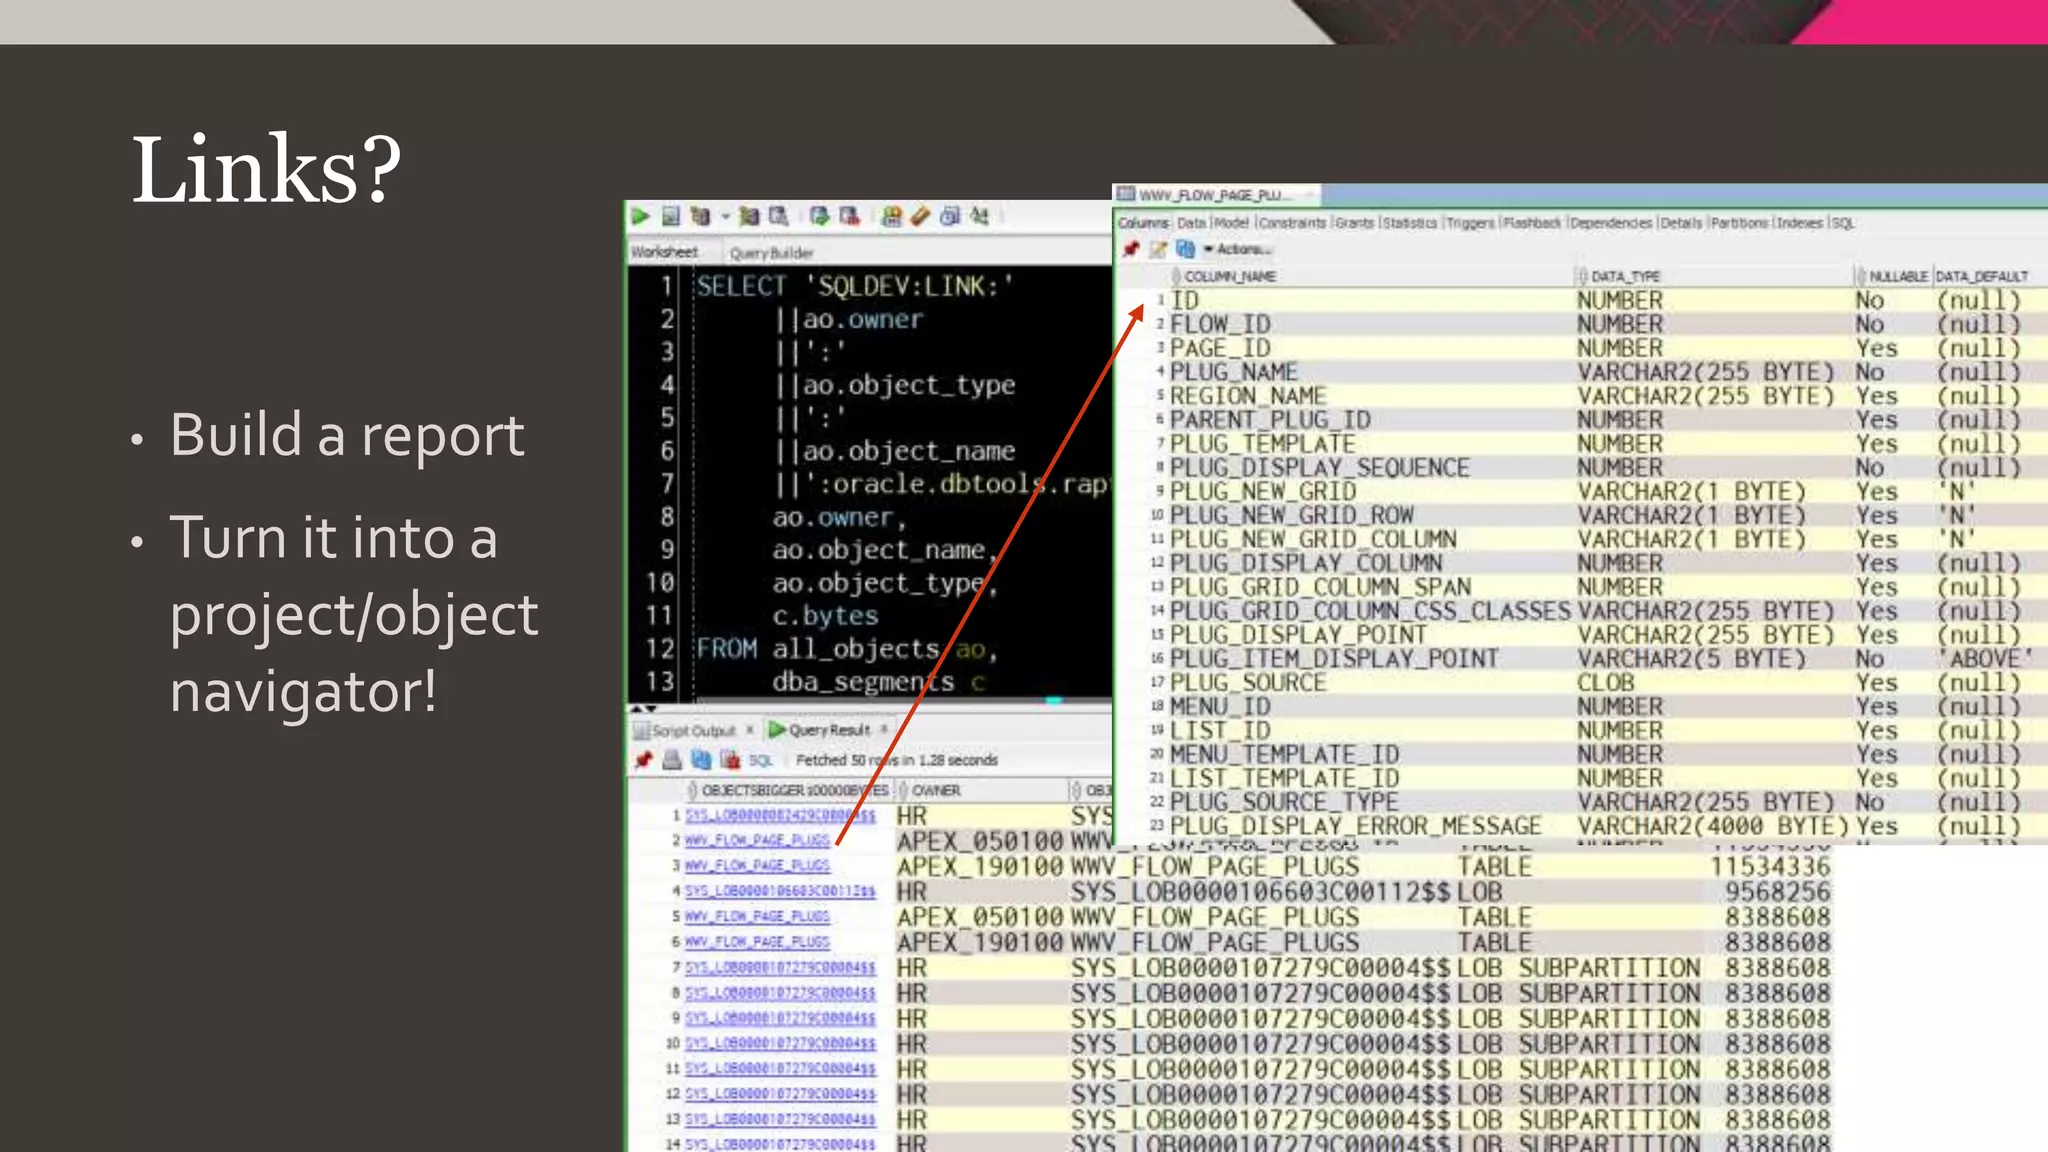The width and height of the screenshot is (2048, 1152).
Task: Open WWV_FLOW_PAGE_PLUGS link in row 6
Action: point(757,942)
